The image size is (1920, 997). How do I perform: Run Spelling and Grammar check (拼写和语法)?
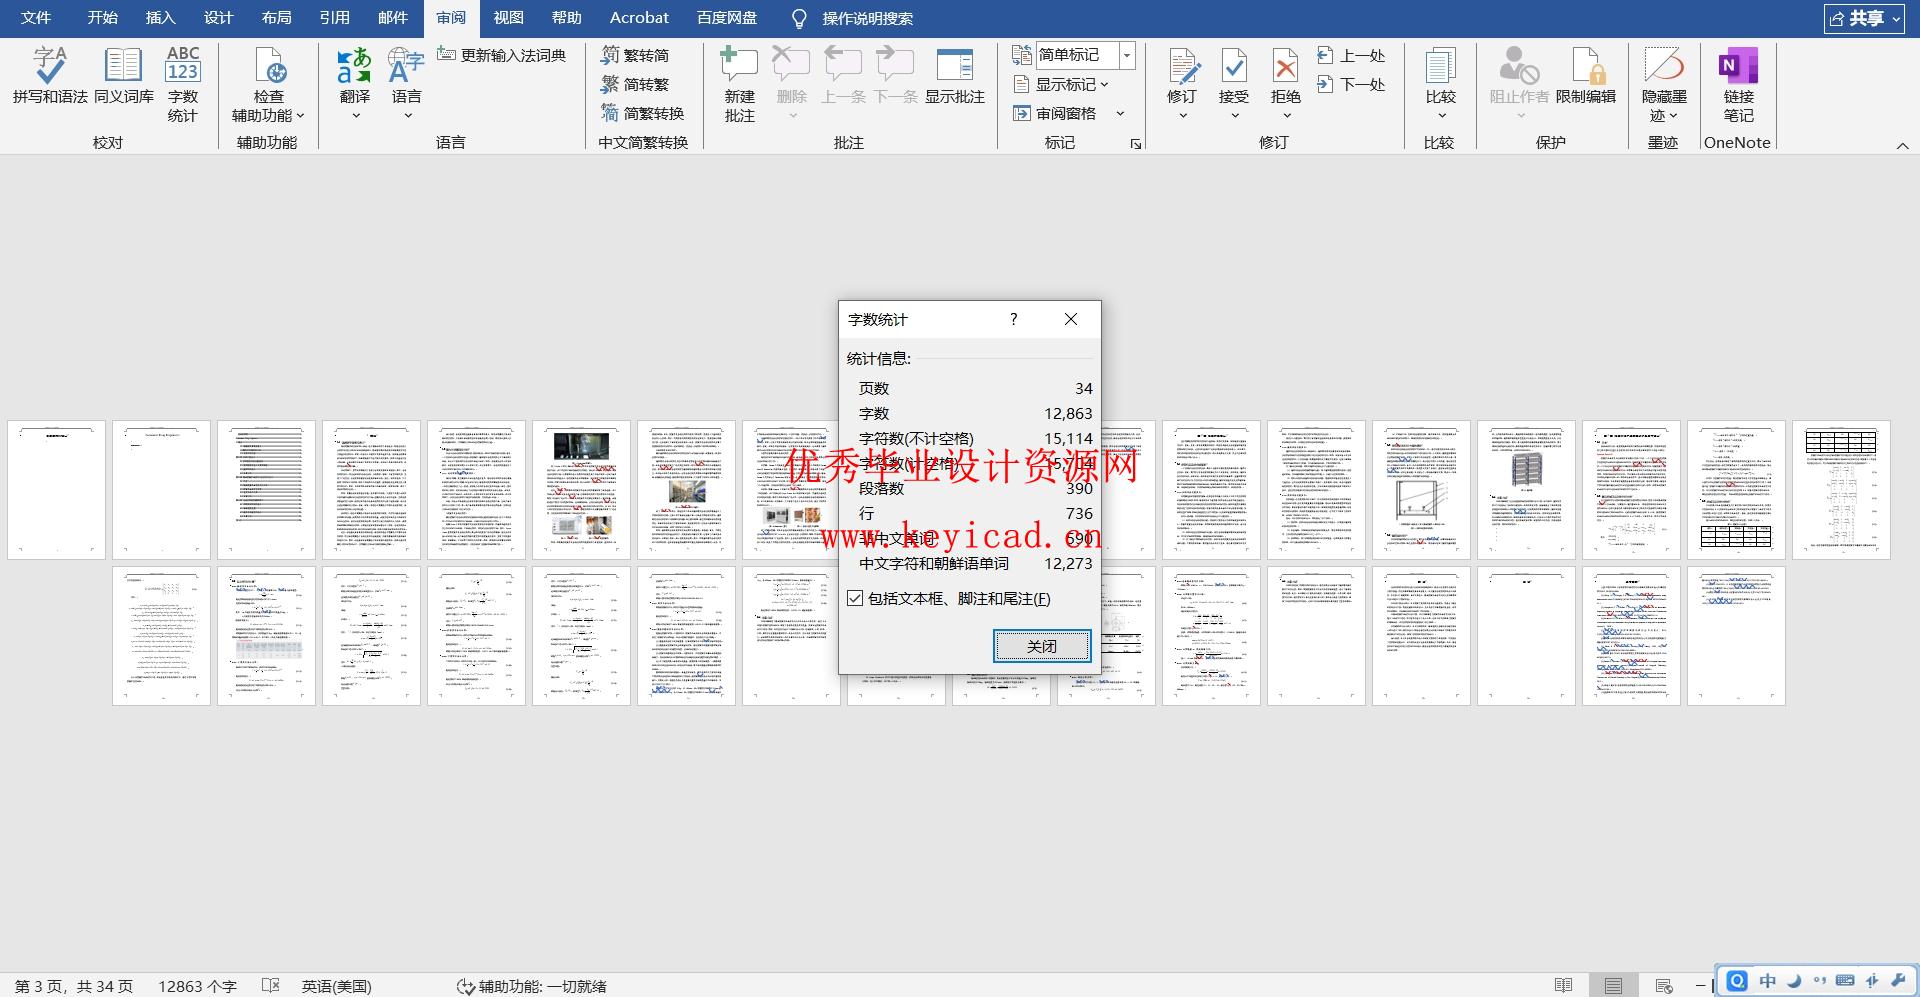50,77
